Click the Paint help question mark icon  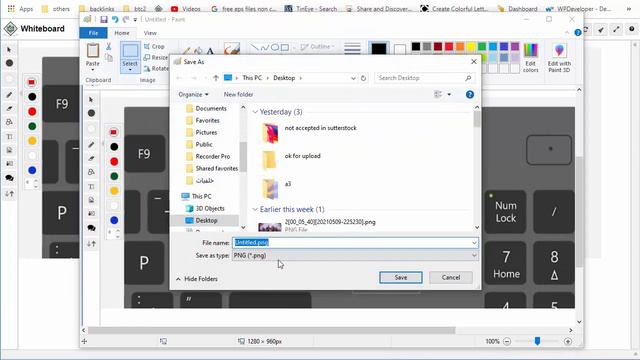pyautogui.click(x=578, y=33)
